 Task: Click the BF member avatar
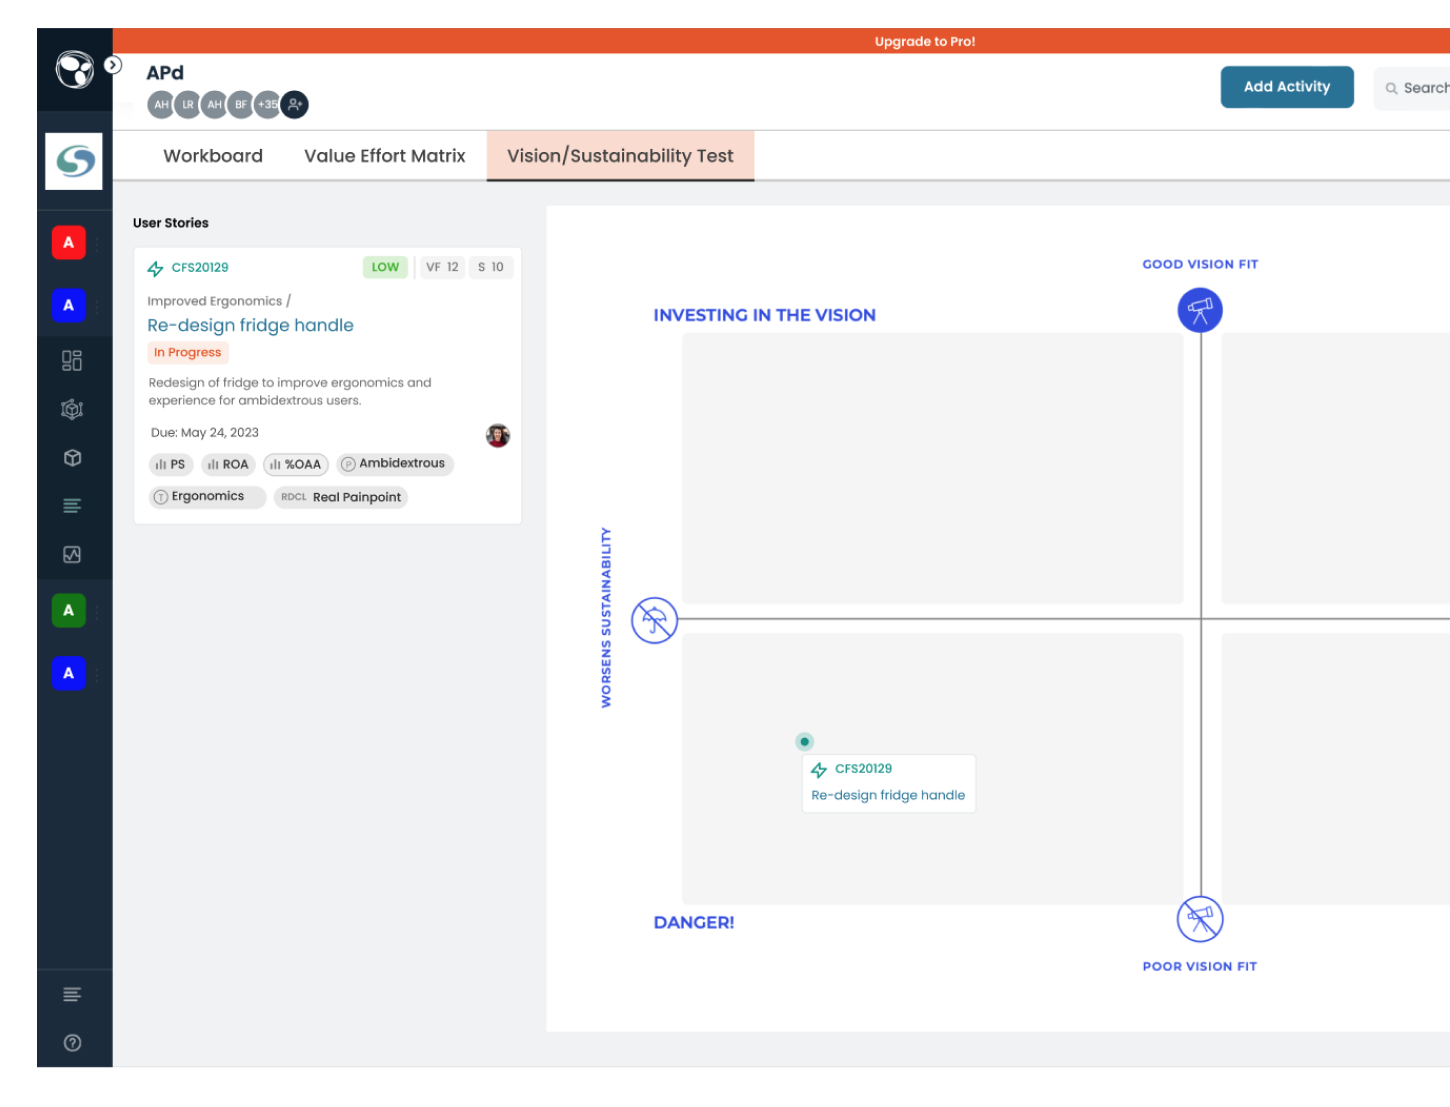click(x=241, y=104)
